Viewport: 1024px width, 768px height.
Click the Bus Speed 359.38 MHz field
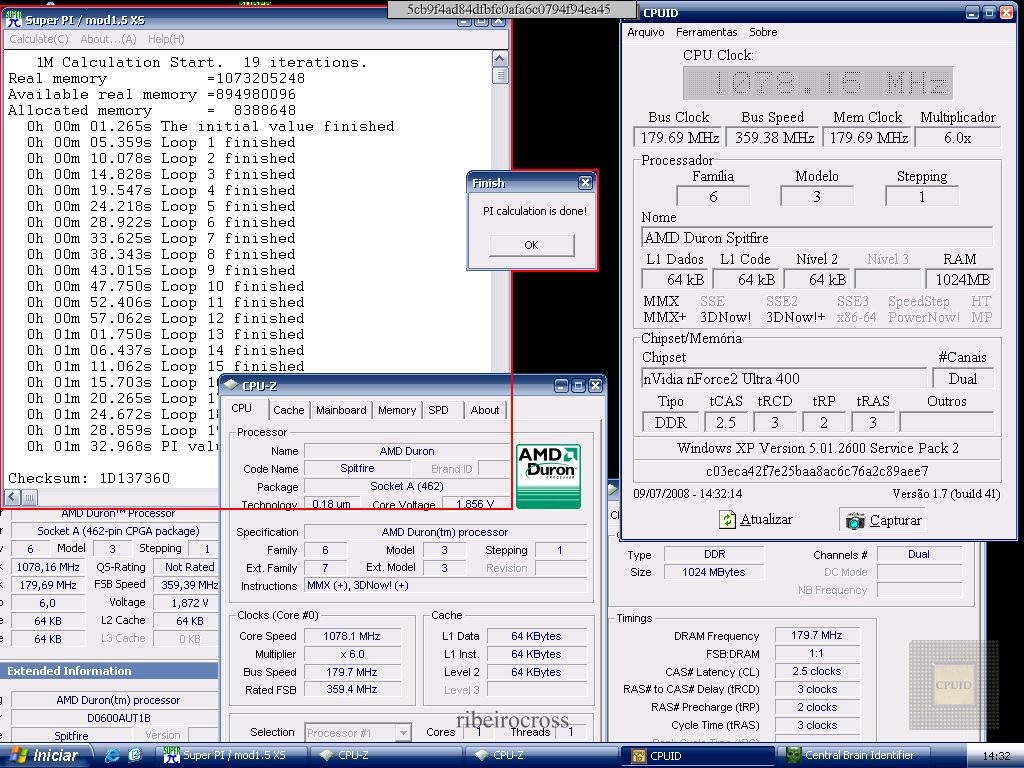click(x=773, y=138)
